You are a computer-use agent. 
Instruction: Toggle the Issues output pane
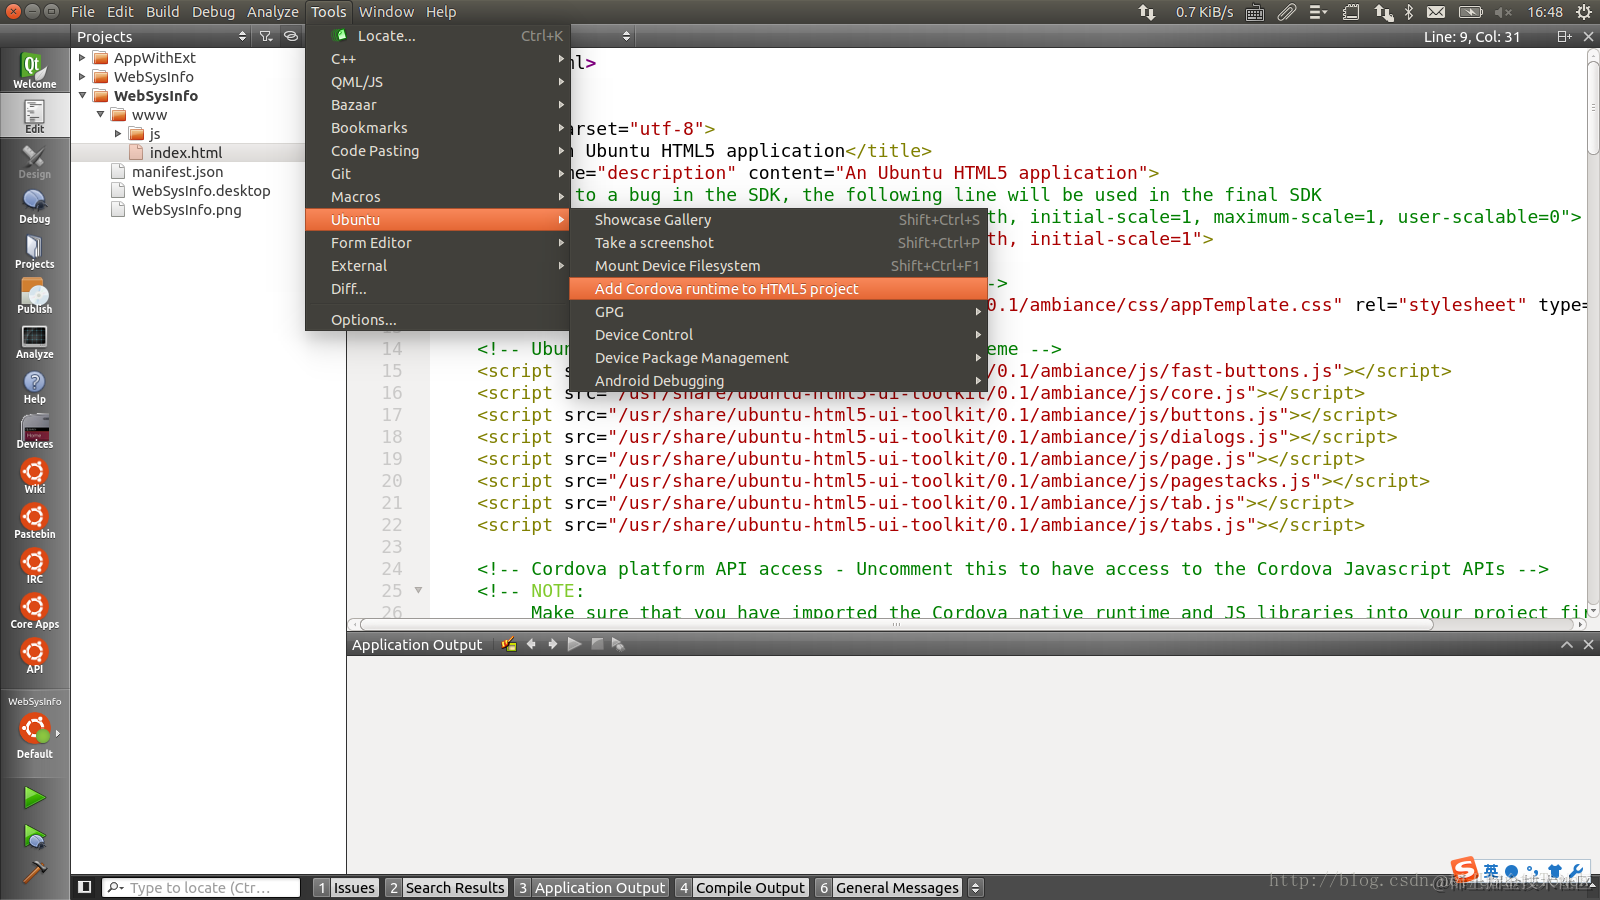(x=345, y=888)
